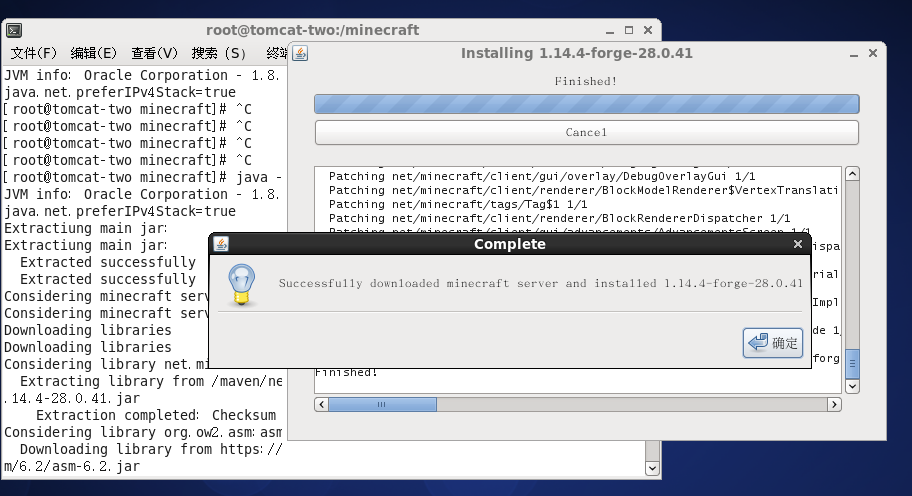The image size is (912, 496).
Task: Click the terminal icon in title bar
Action: point(14,30)
